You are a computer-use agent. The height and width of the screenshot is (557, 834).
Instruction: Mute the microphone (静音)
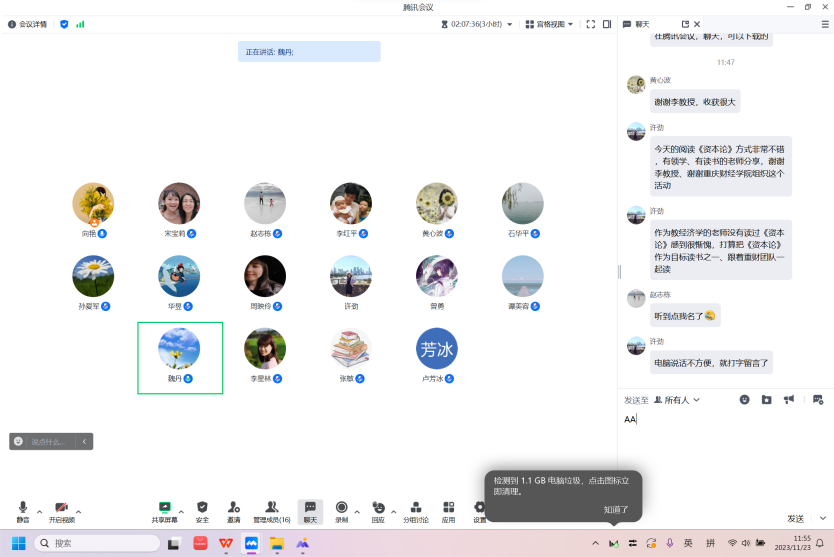[x=22, y=508]
